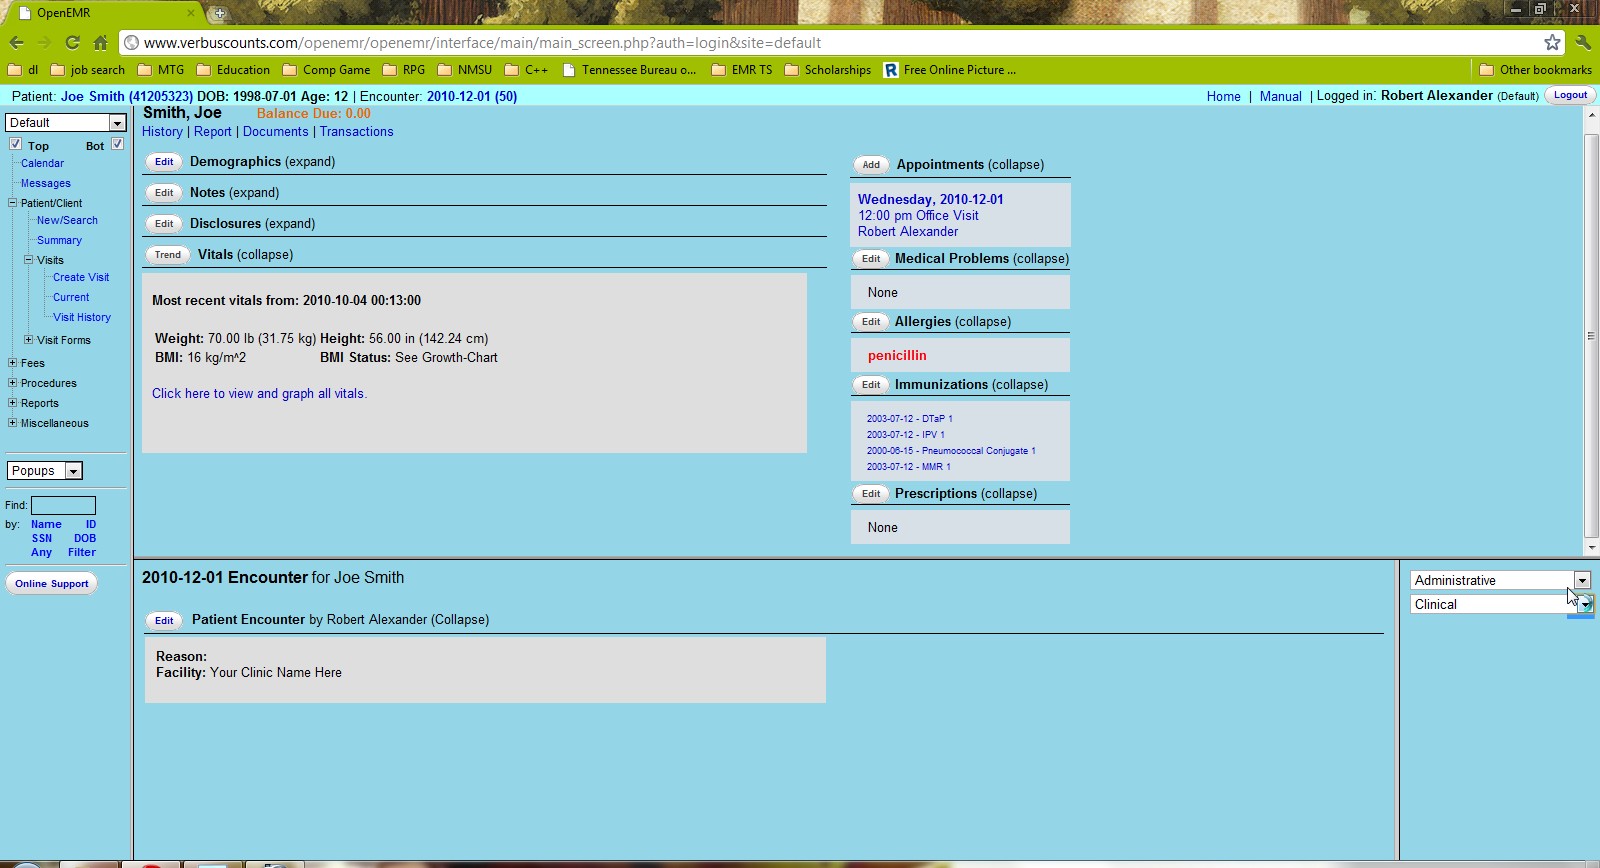Click the browser back arrow icon
Screen dimensions: 1600x868
pyautogui.click(x=16, y=43)
